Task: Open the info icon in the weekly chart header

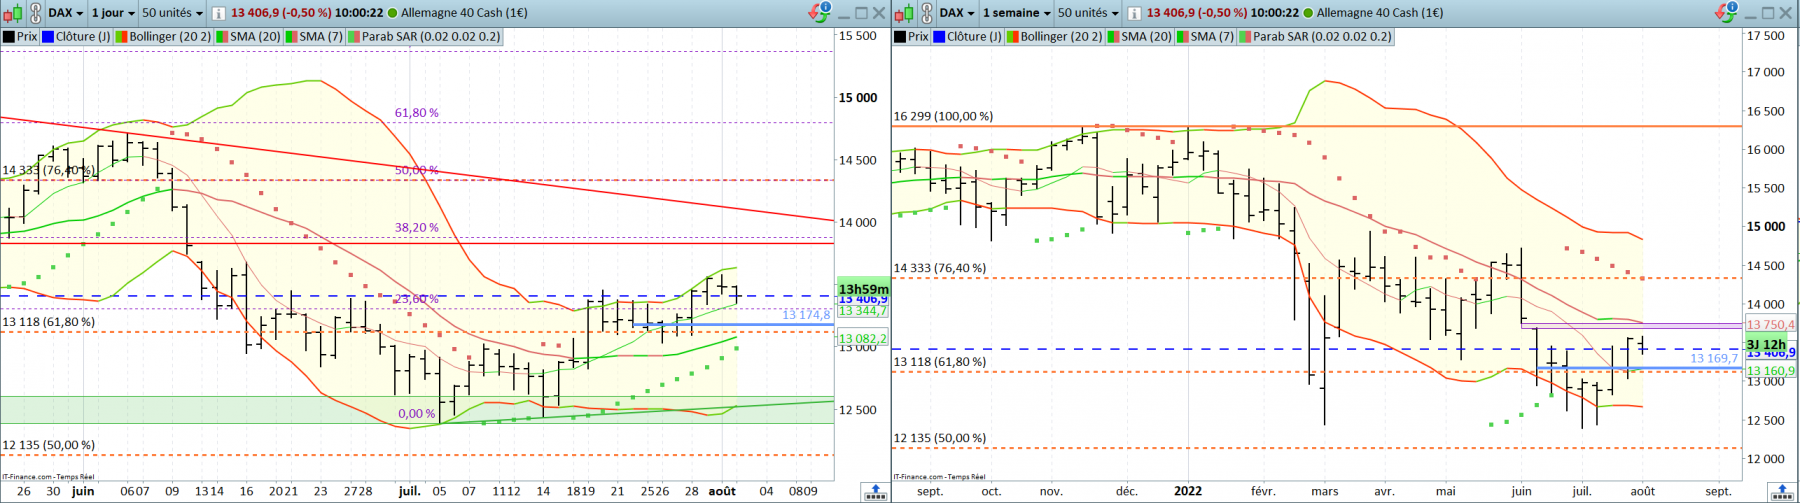Action: (1134, 13)
